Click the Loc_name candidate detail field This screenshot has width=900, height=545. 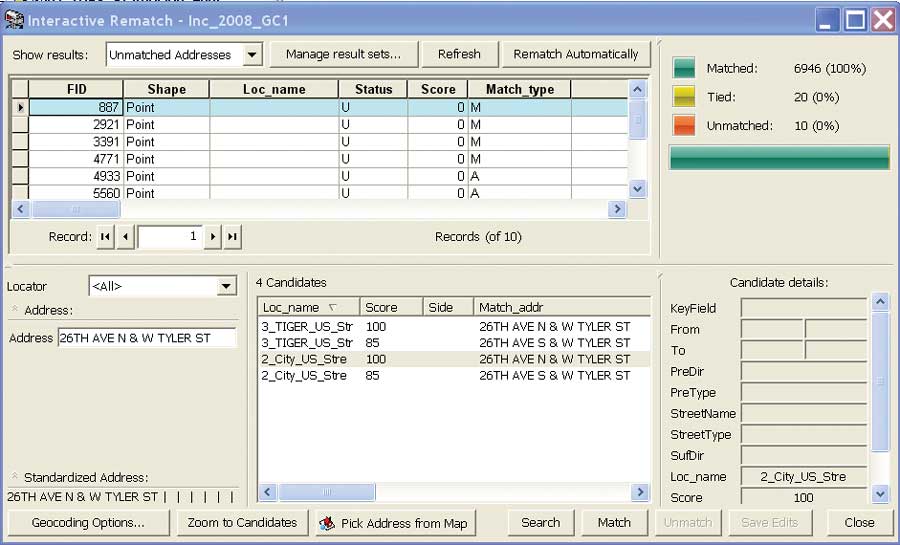[804, 477]
